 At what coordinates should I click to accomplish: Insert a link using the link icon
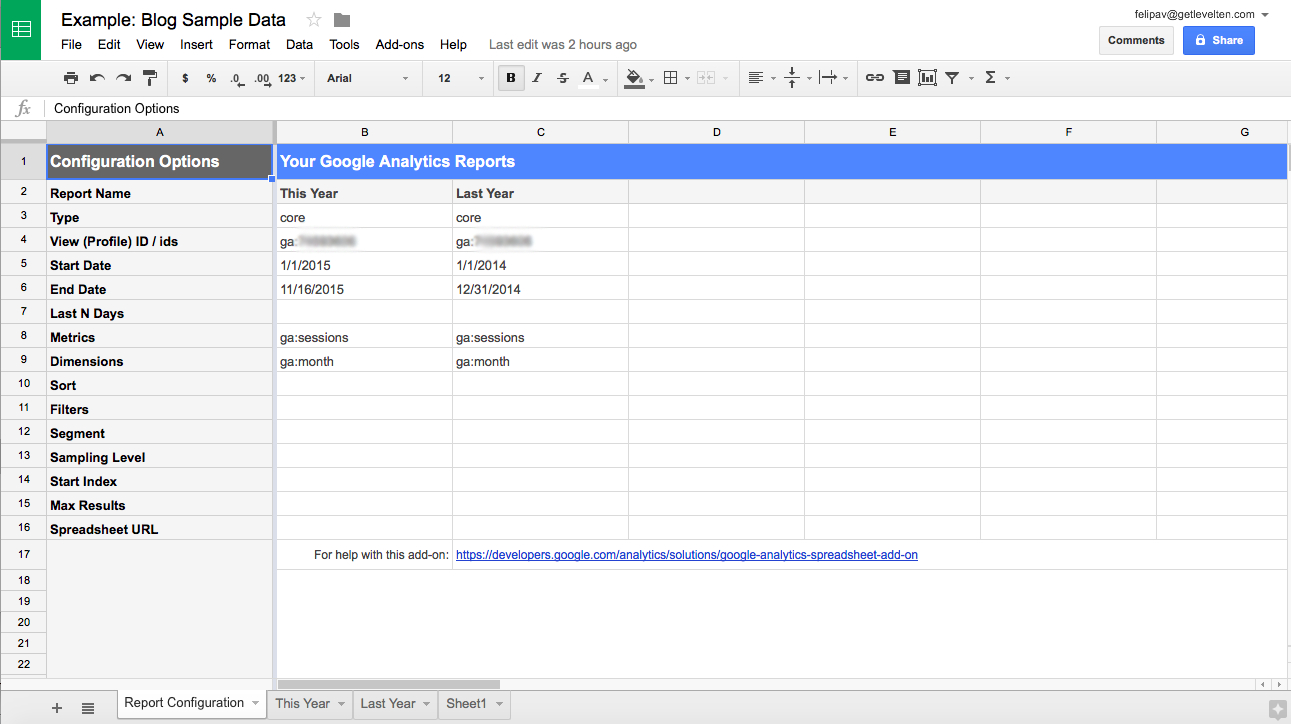pos(875,77)
